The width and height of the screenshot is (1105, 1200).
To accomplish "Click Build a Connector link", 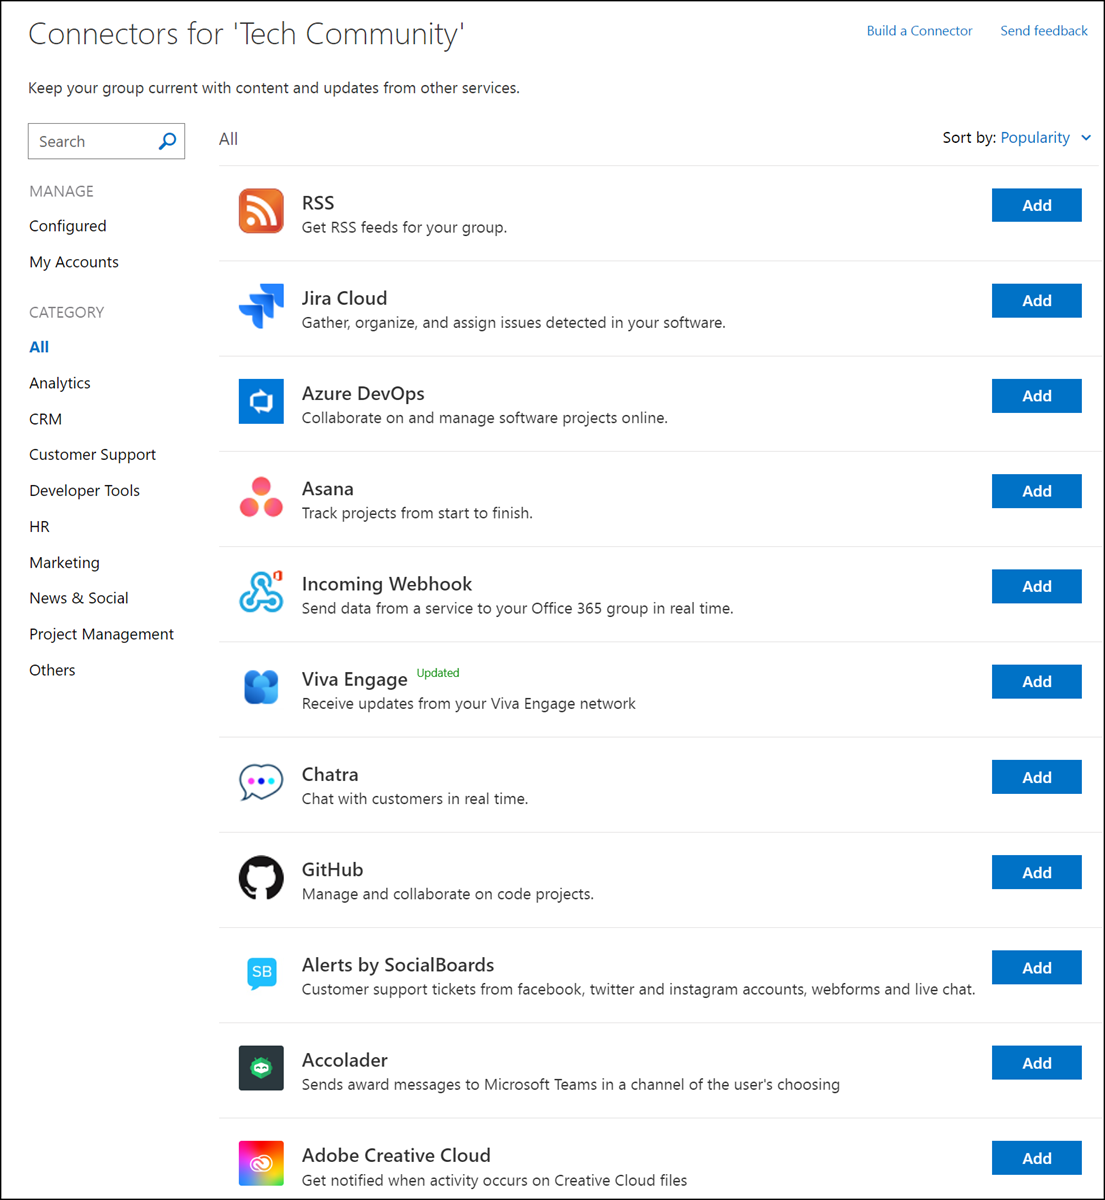I will click(919, 30).
